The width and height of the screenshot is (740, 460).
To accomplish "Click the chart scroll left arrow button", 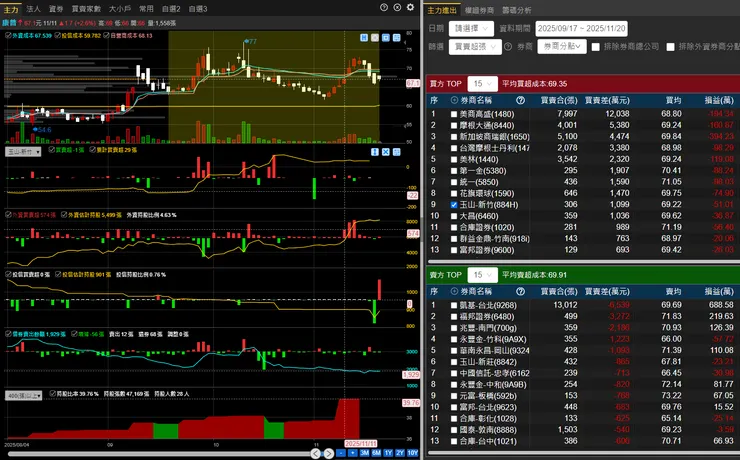I will click(x=316, y=453).
